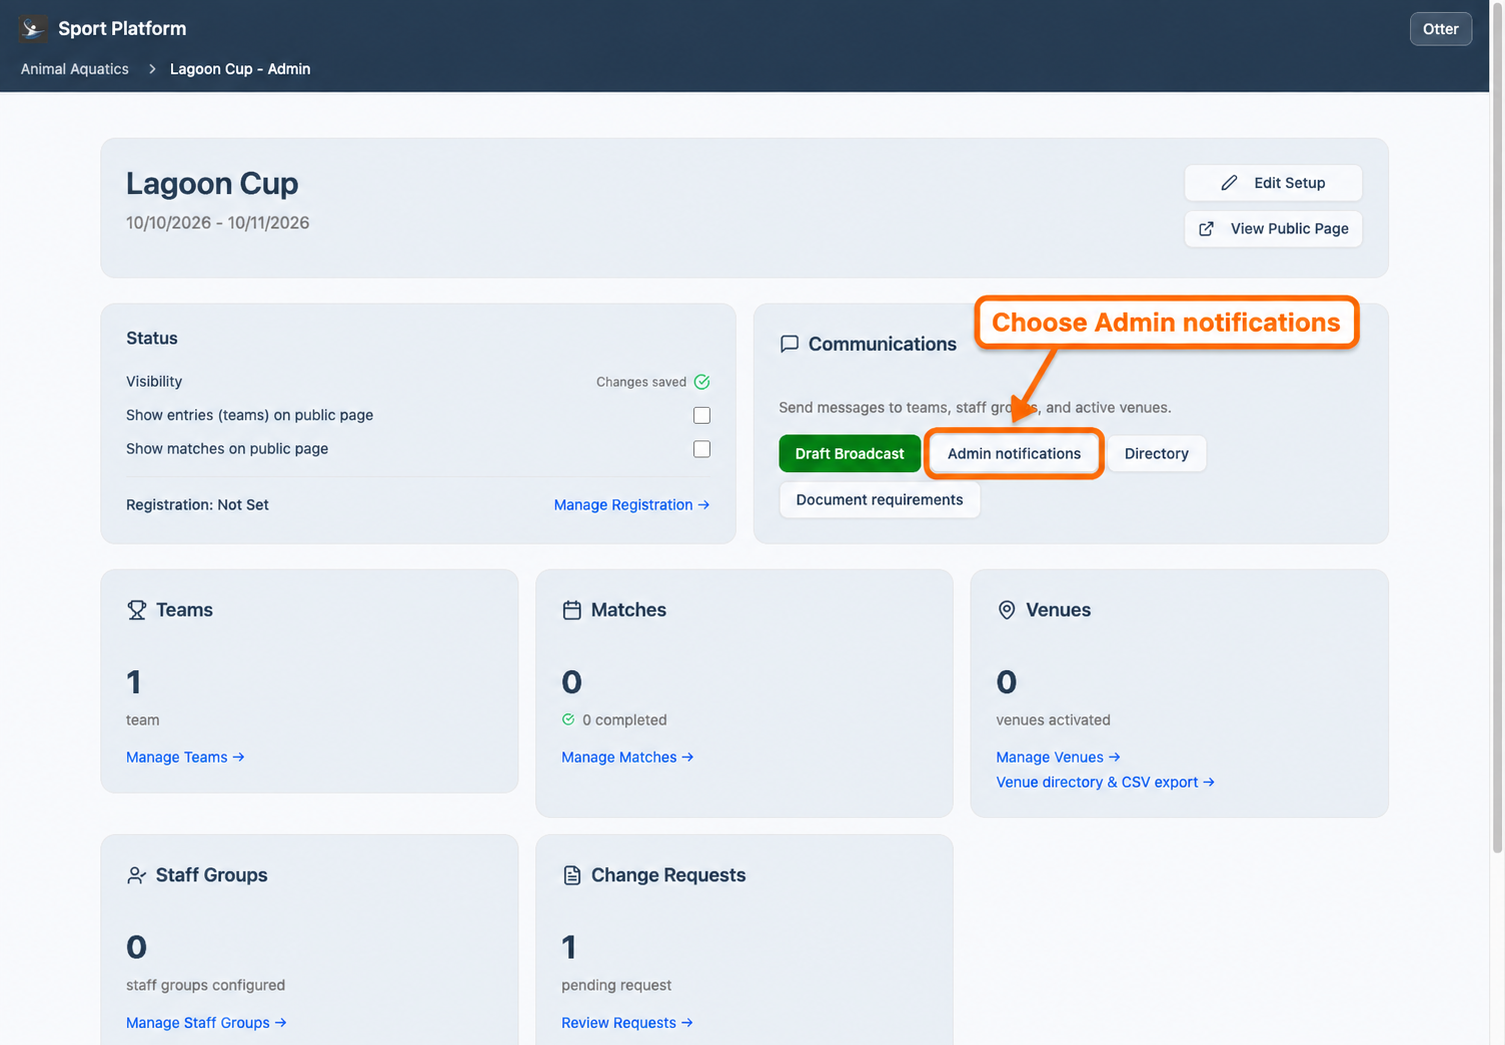Click the breadcrumb chevron separator
This screenshot has height=1045, width=1505.
click(152, 69)
